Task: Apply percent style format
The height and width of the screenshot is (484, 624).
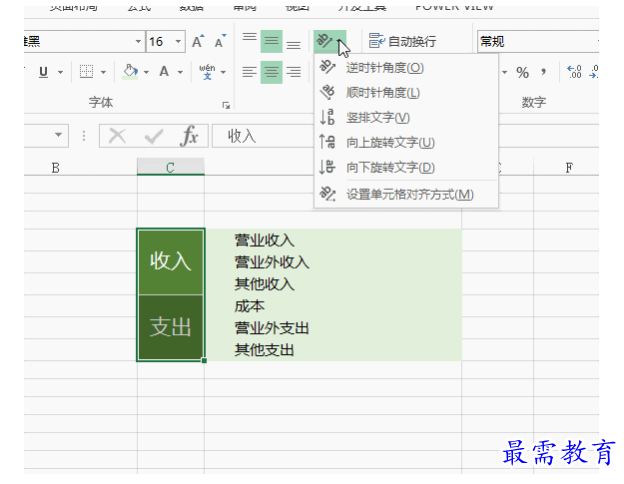Action: click(x=523, y=72)
